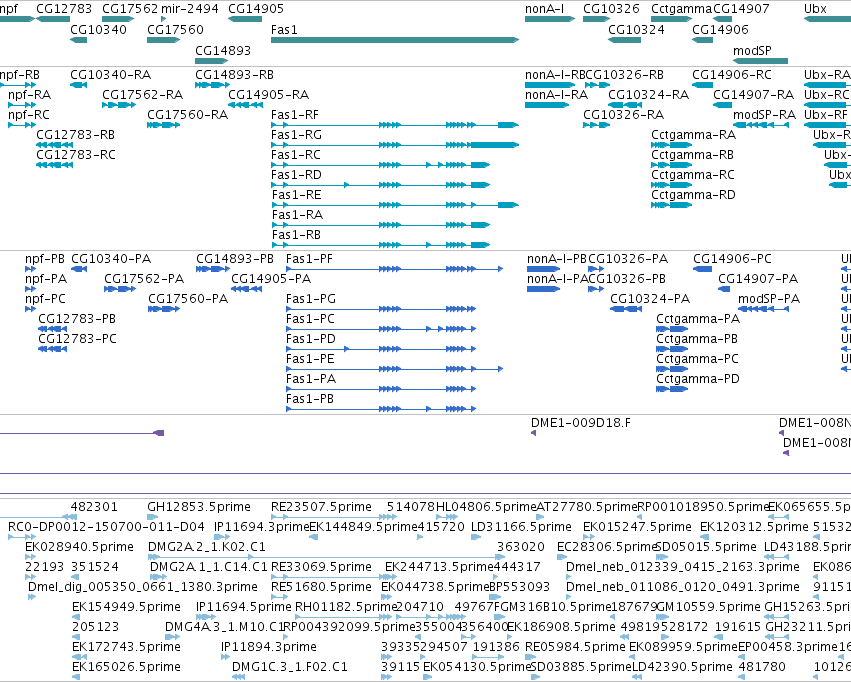Select the modSP-PA protein label
The image size is (851, 682).
[x=769, y=299]
